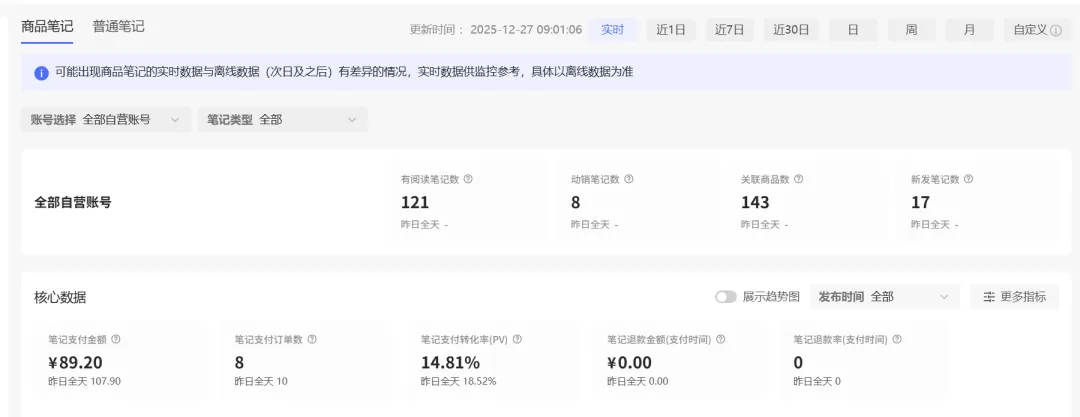Click help icon beside 动销笔记数
The width and height of the screenshot is (1080, 417).
[628, 179]
